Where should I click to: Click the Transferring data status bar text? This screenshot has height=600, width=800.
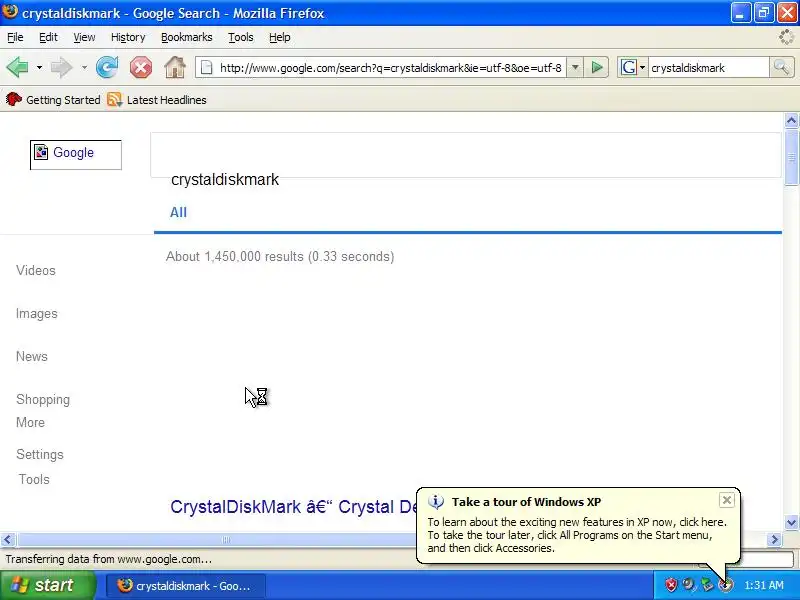tap(108, 559)
